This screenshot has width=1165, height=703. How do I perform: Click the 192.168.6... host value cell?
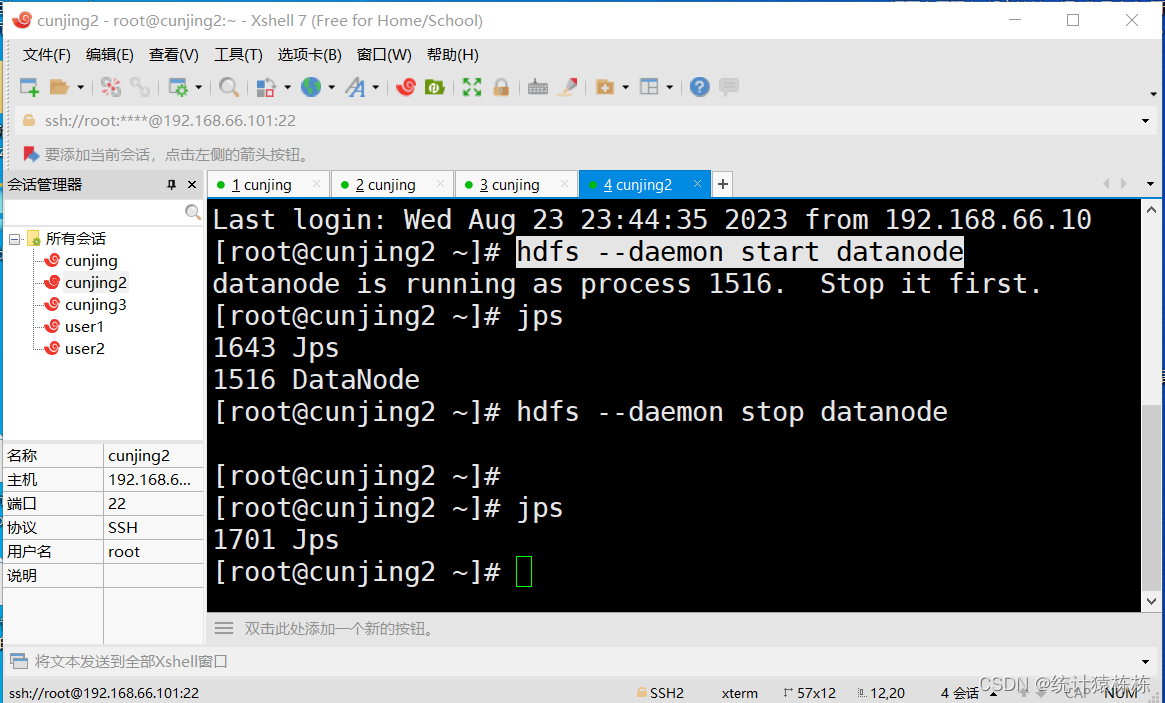click(153, 479)
